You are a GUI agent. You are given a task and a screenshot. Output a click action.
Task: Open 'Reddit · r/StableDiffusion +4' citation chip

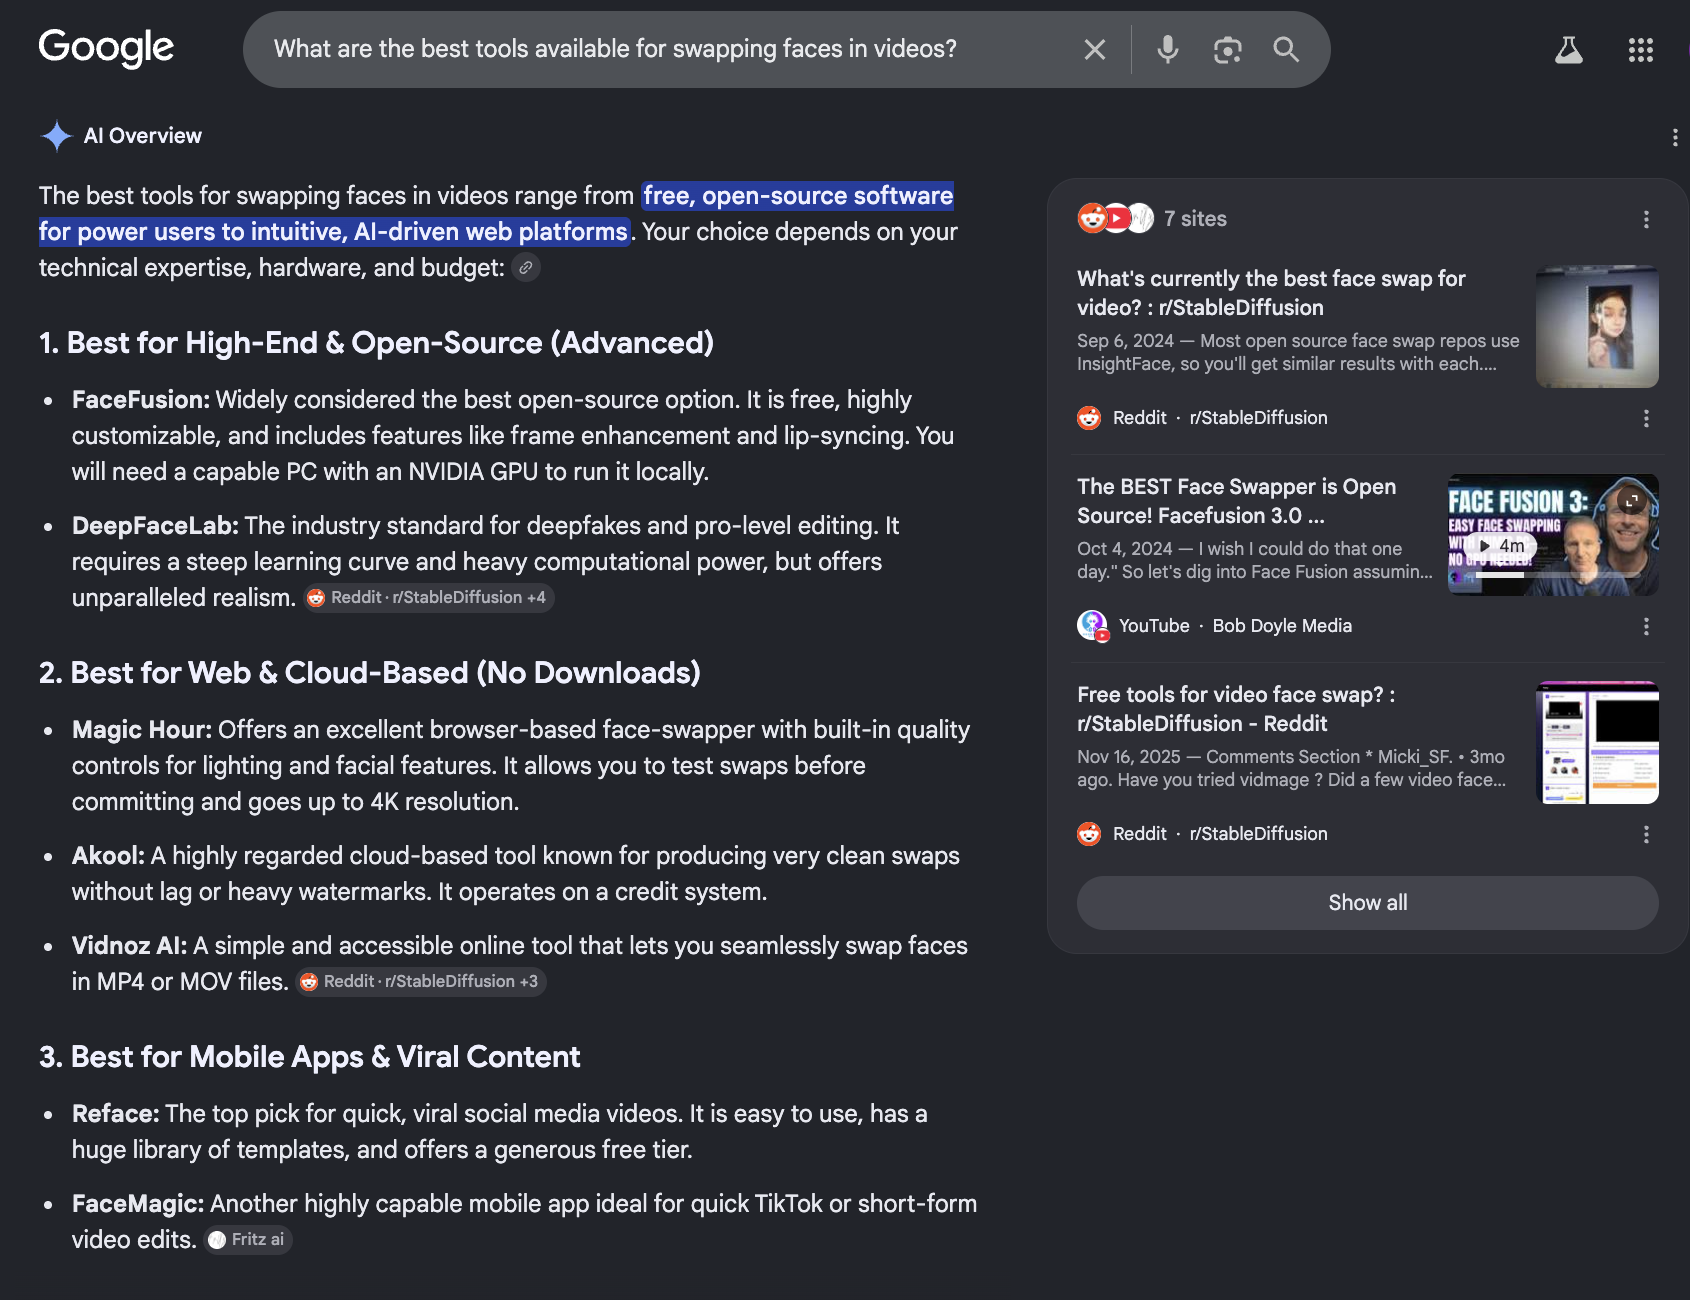tap(430, 598)
